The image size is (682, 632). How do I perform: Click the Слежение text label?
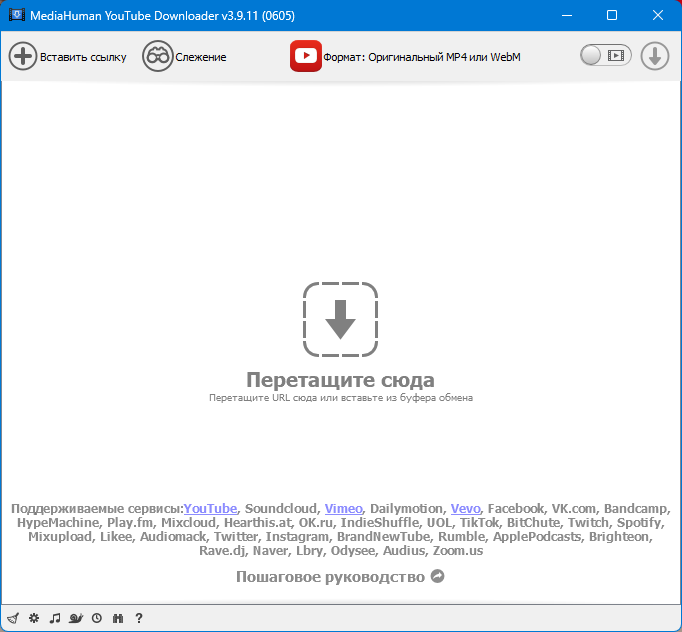point(201,57)
